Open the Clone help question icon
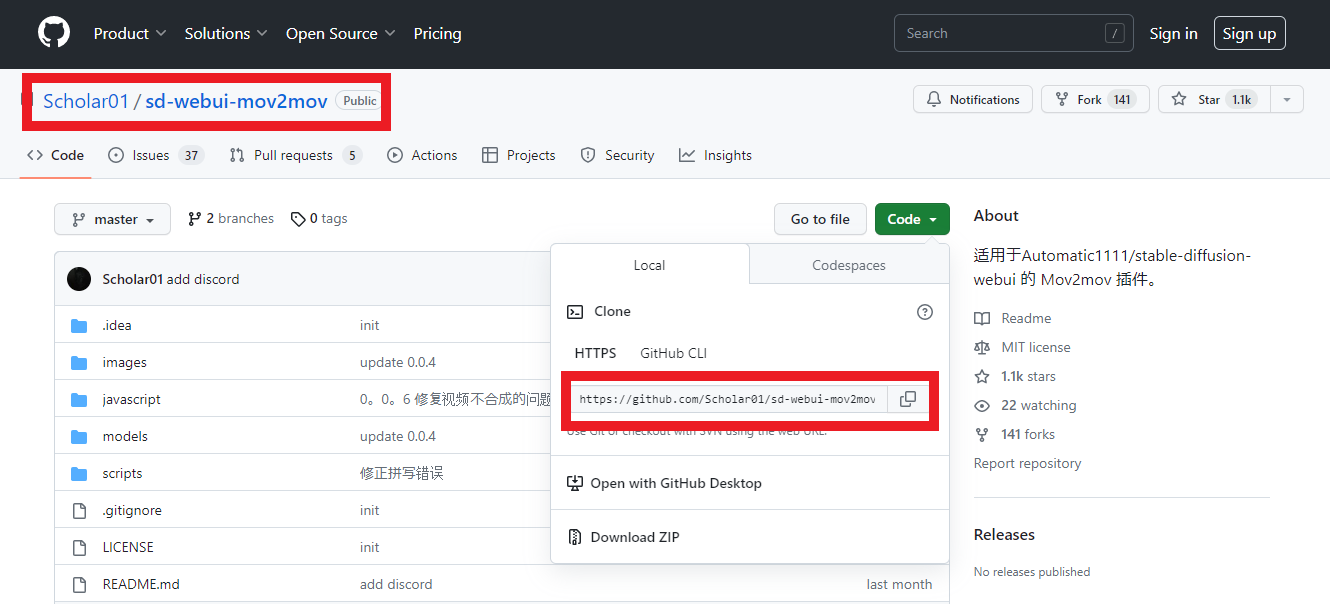 [925, 312]
